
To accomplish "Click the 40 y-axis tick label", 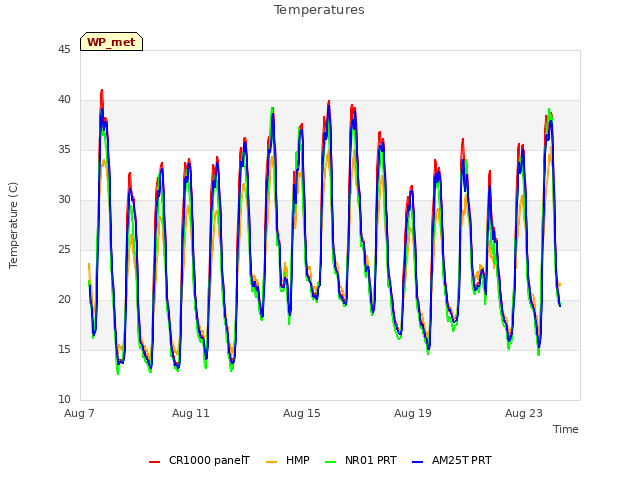I will point(64,100).
